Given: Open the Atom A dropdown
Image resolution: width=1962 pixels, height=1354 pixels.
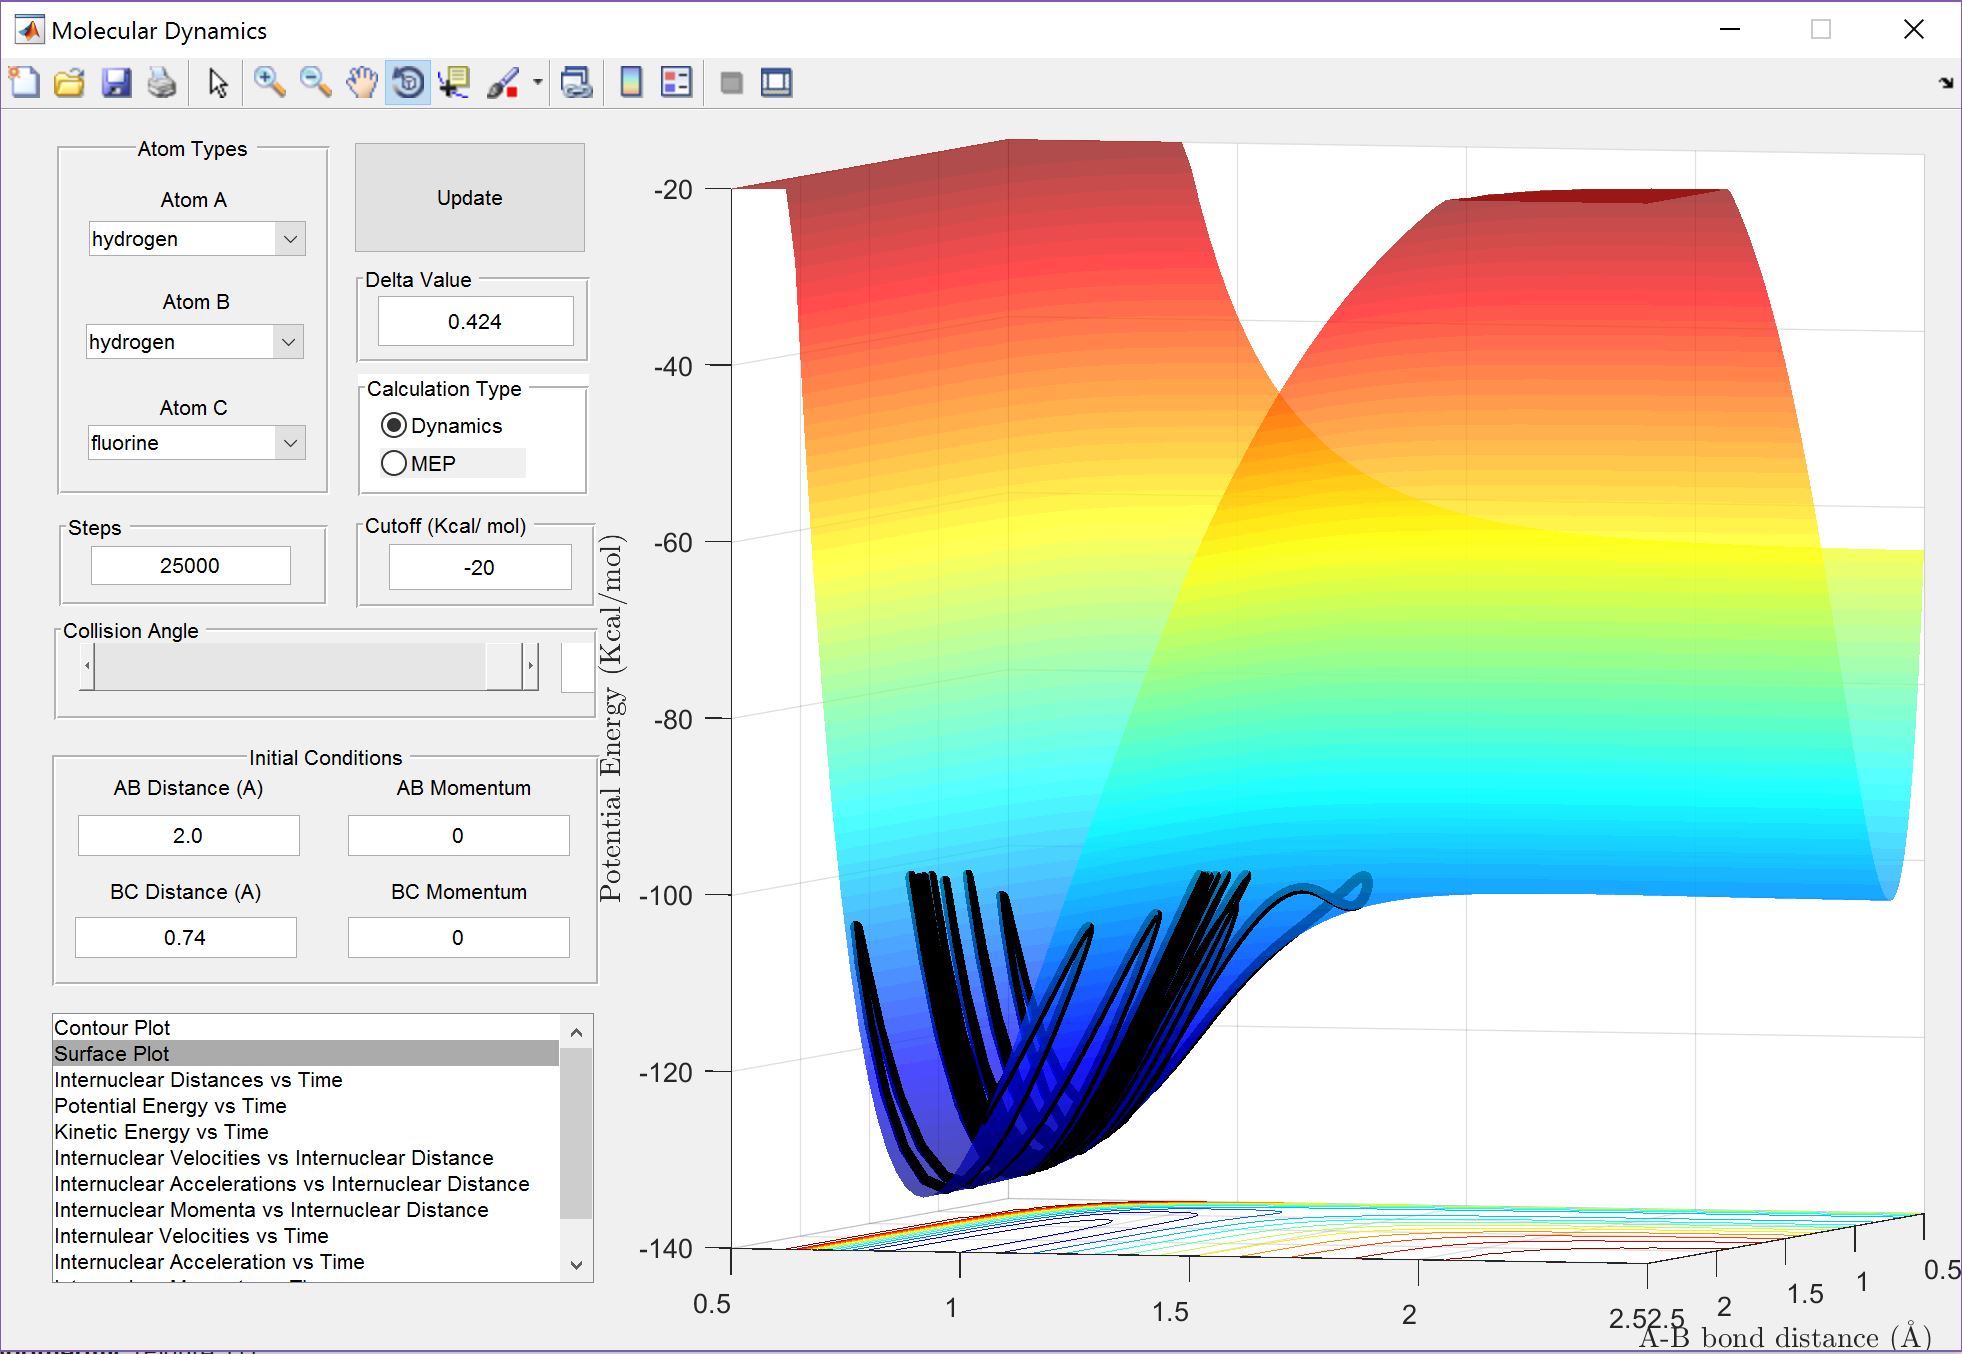Looking at the screenshot, I should pyautogui.click(x=290, y=239).
